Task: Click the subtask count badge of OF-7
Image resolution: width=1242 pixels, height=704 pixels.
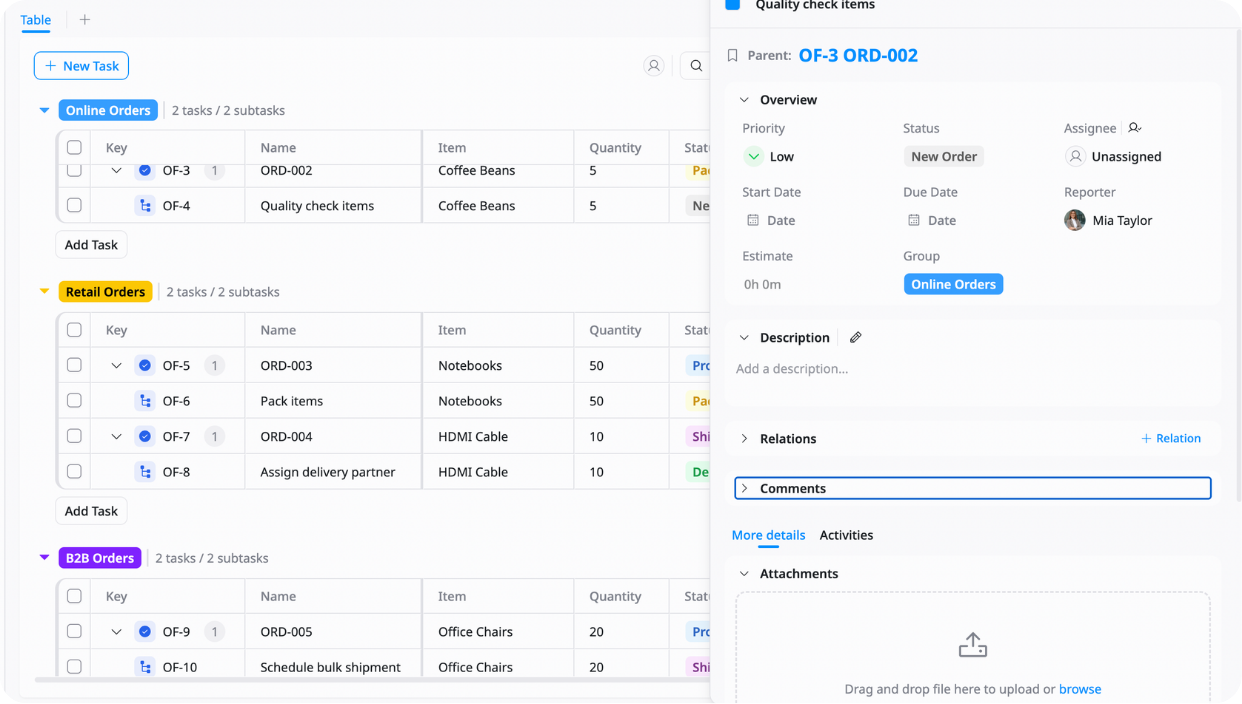Action: pyautogui.click(x=214, y=437)
